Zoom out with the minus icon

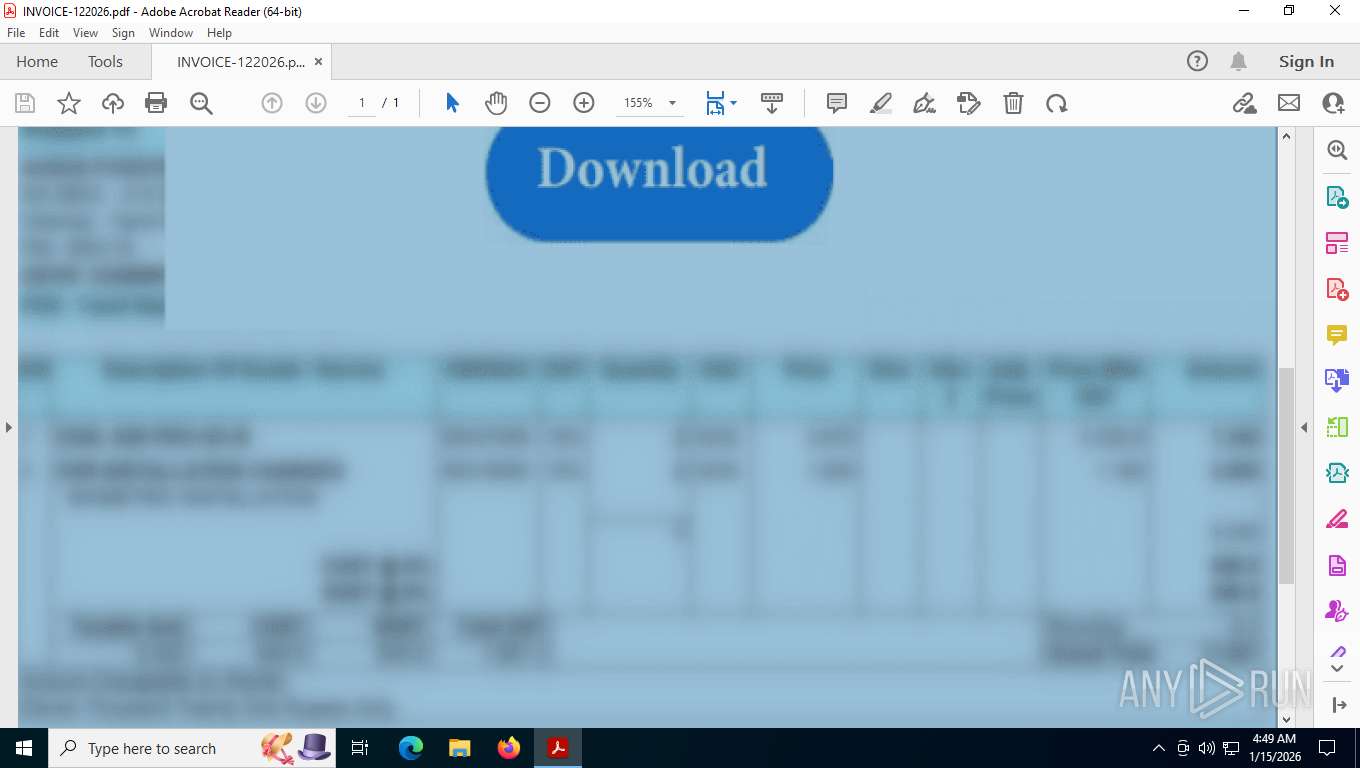pos(540,103)
